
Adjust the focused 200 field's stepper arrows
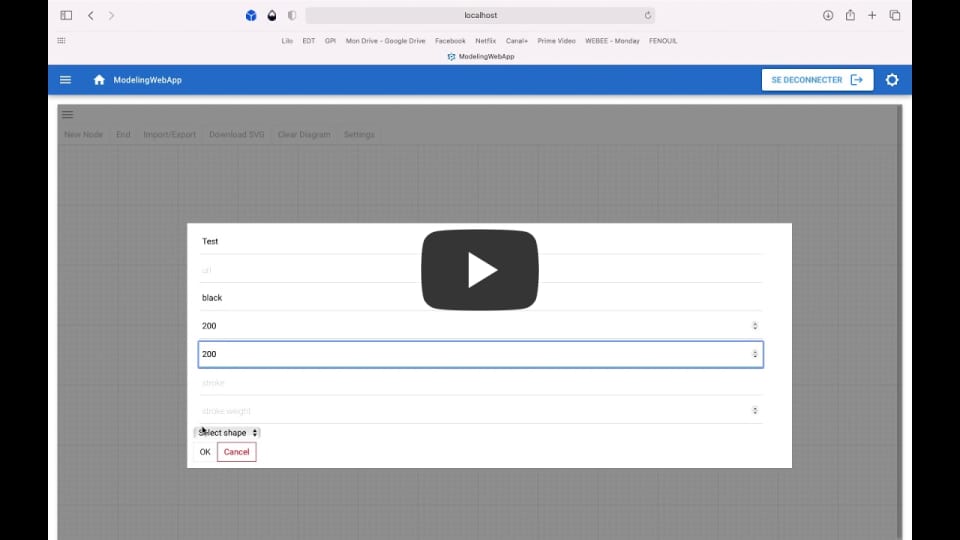coord(755,354)
